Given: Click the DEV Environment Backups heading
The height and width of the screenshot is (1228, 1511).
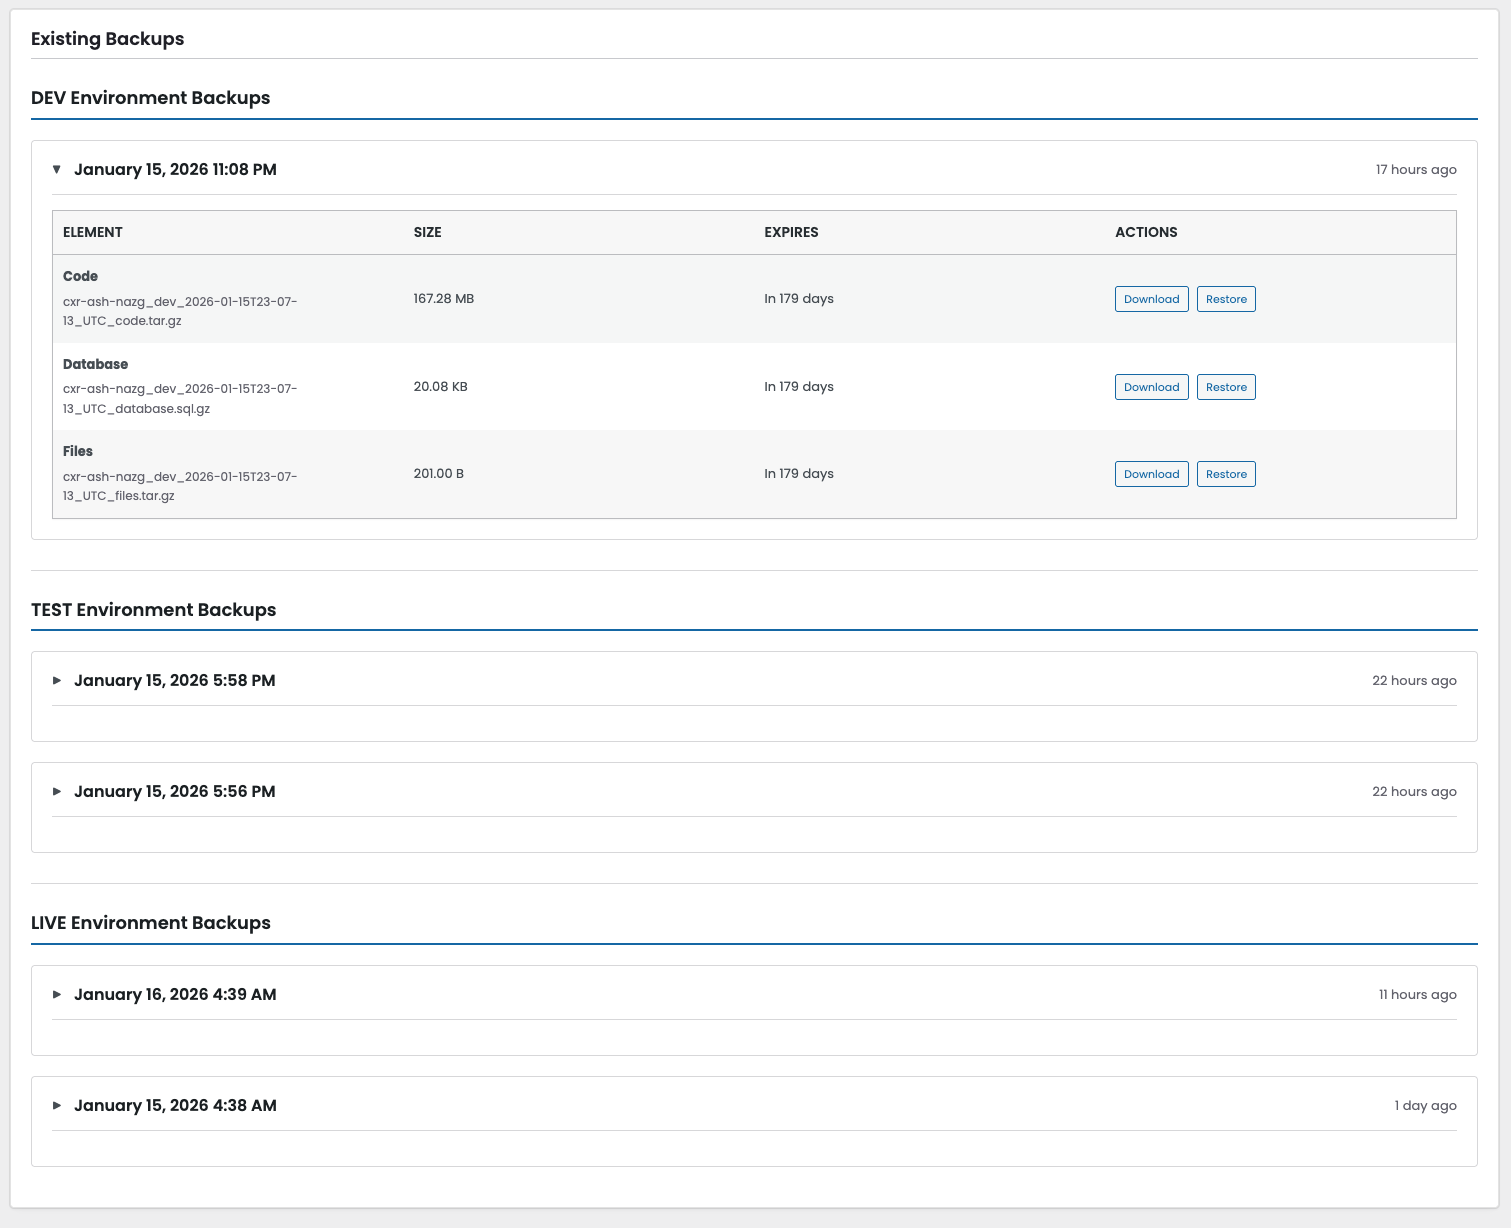Looking at the screenshot, I should 150,97.
